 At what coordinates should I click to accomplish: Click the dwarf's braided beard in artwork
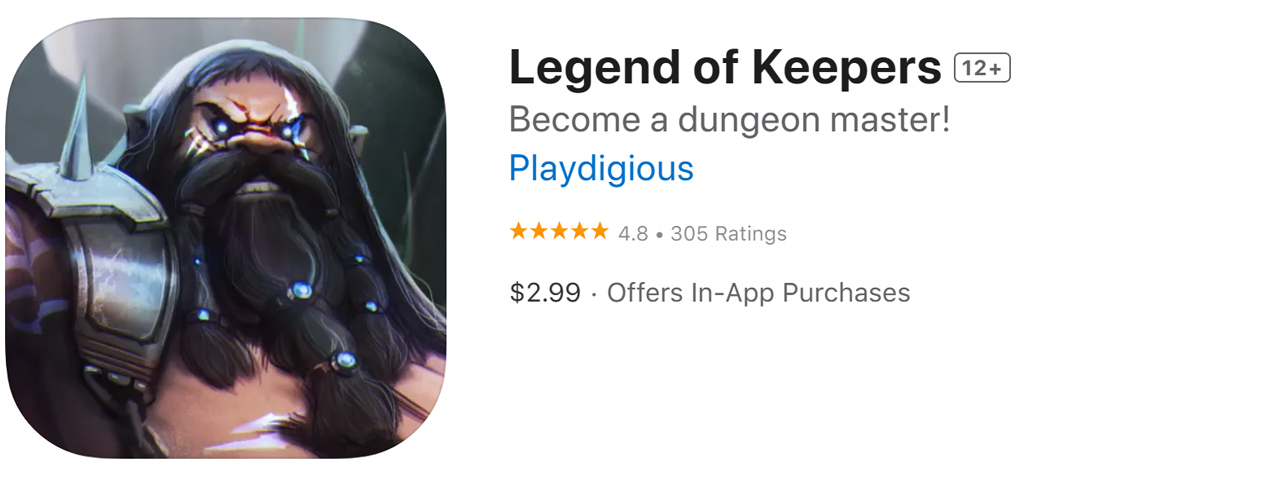(300, 300)
